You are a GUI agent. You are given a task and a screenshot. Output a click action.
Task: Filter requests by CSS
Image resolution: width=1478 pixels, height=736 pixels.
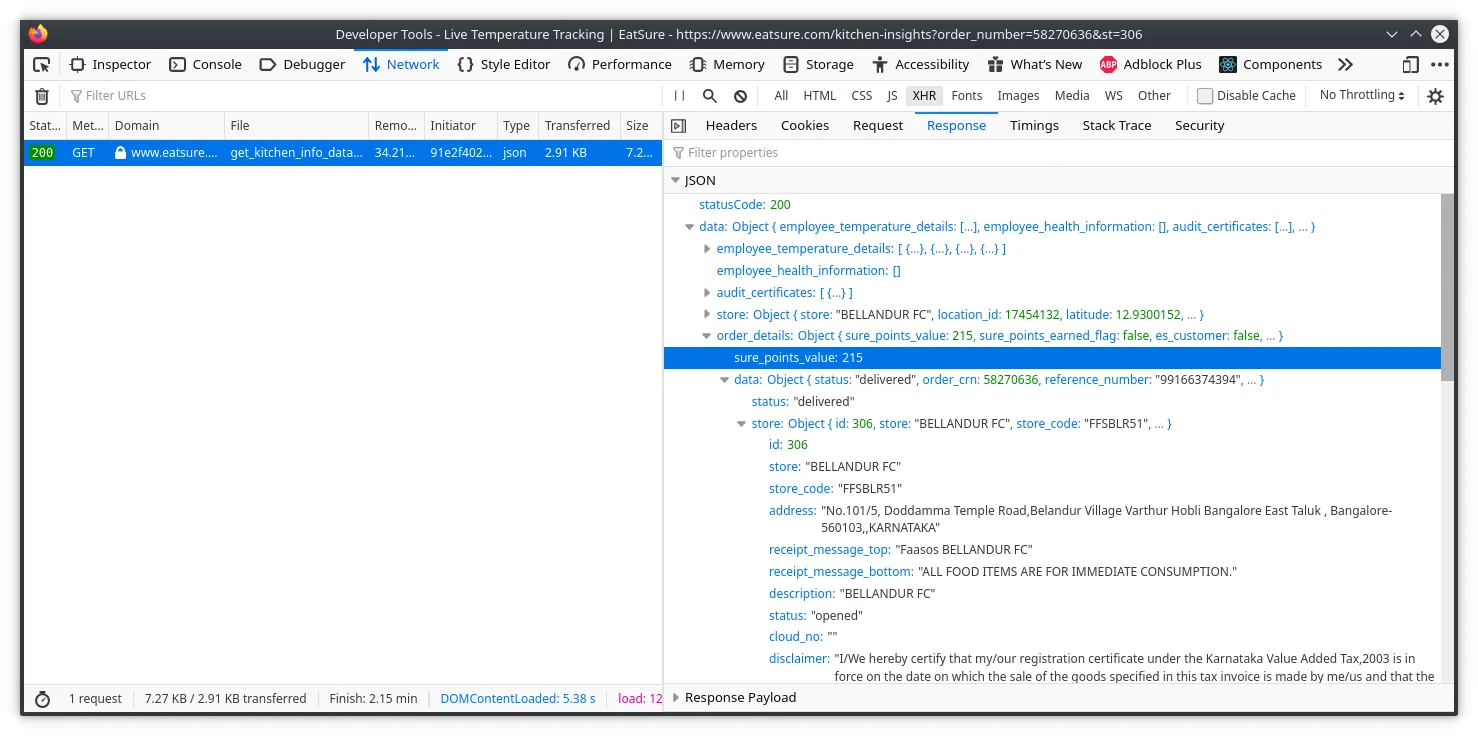(862, 96)
